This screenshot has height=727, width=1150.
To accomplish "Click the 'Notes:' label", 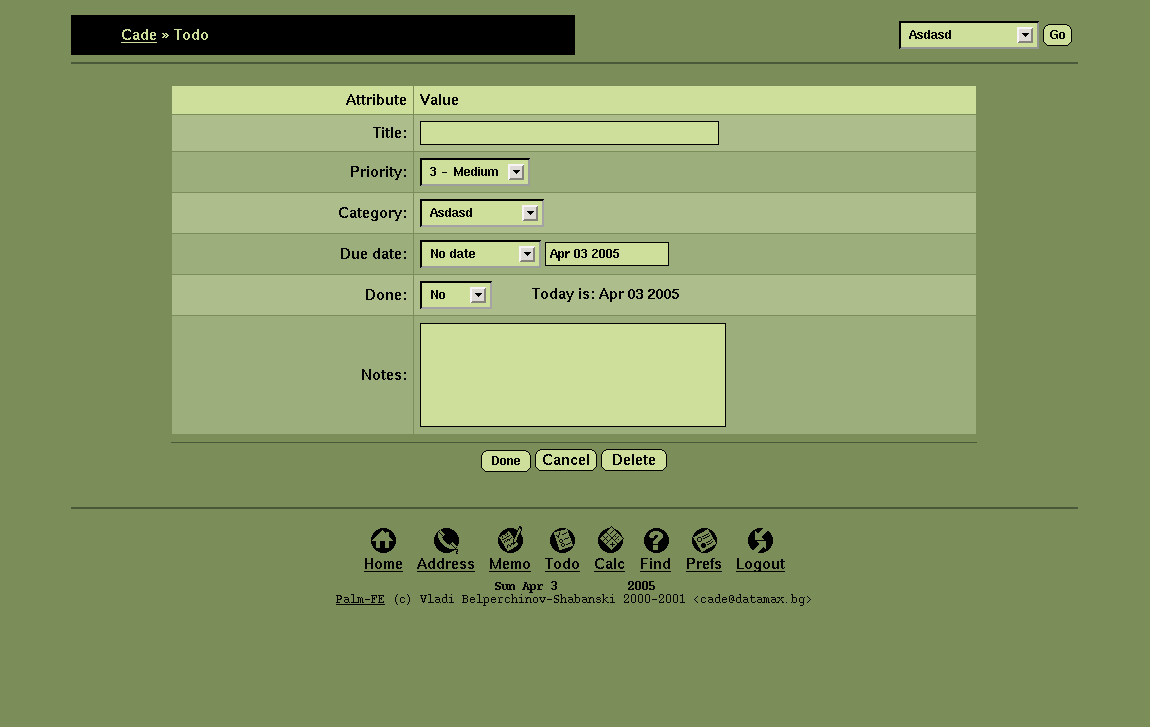I will 384,375.
